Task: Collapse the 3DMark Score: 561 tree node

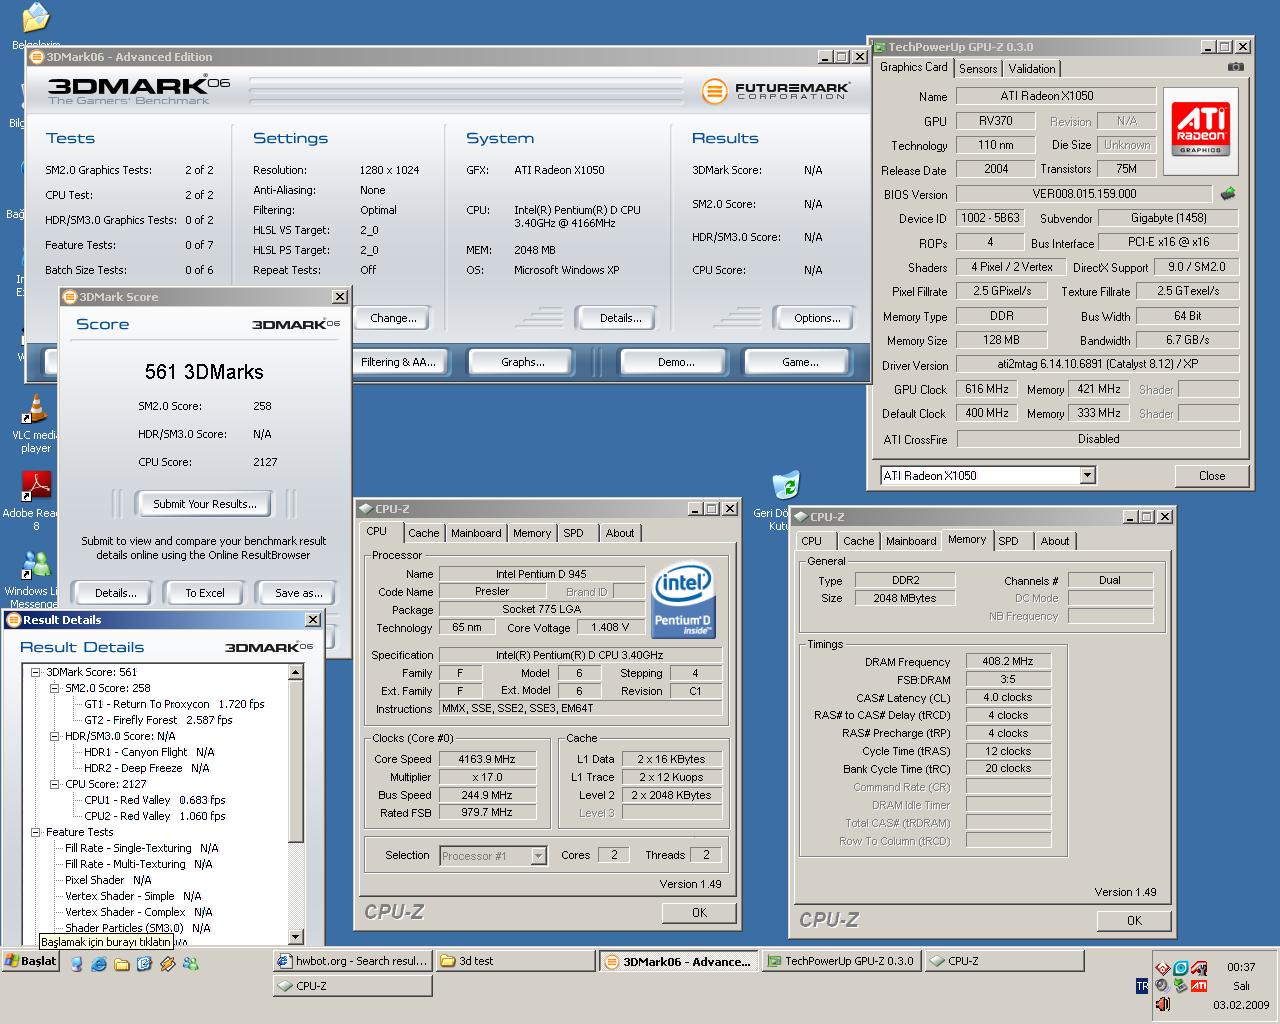Action: [x=36, y=672]
